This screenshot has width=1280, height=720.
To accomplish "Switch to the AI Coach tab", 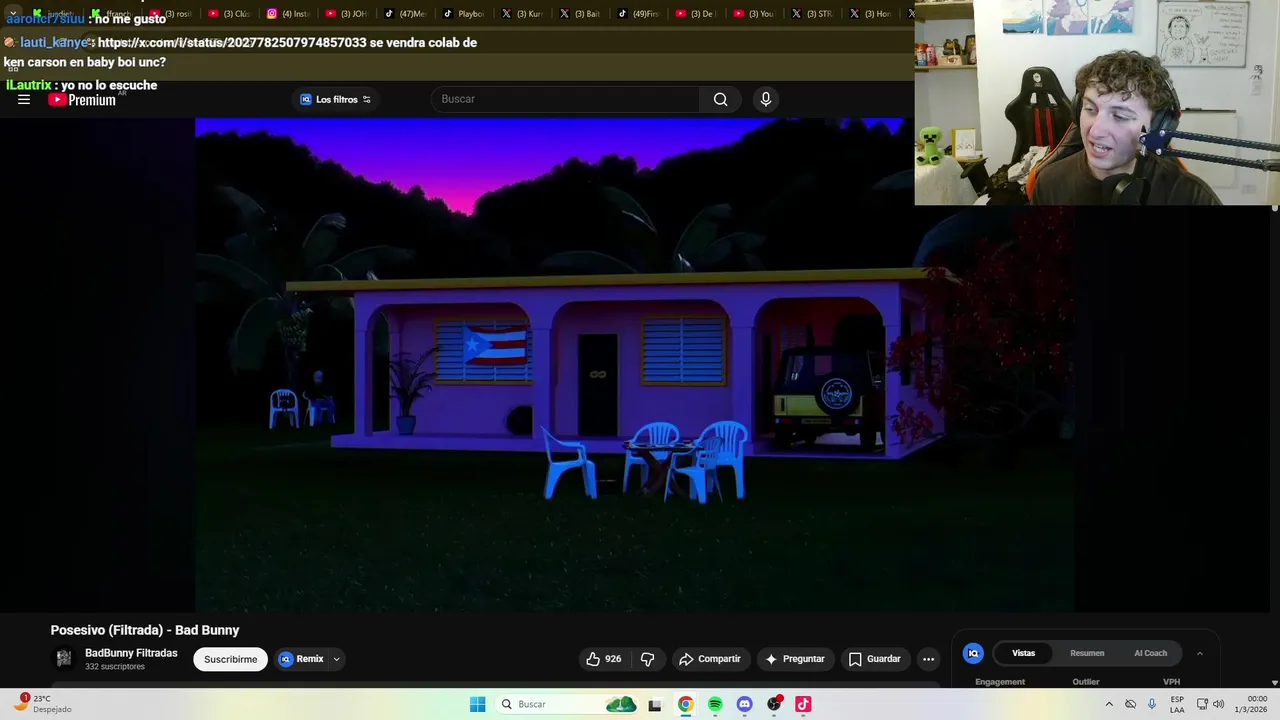I will 1150,653.
